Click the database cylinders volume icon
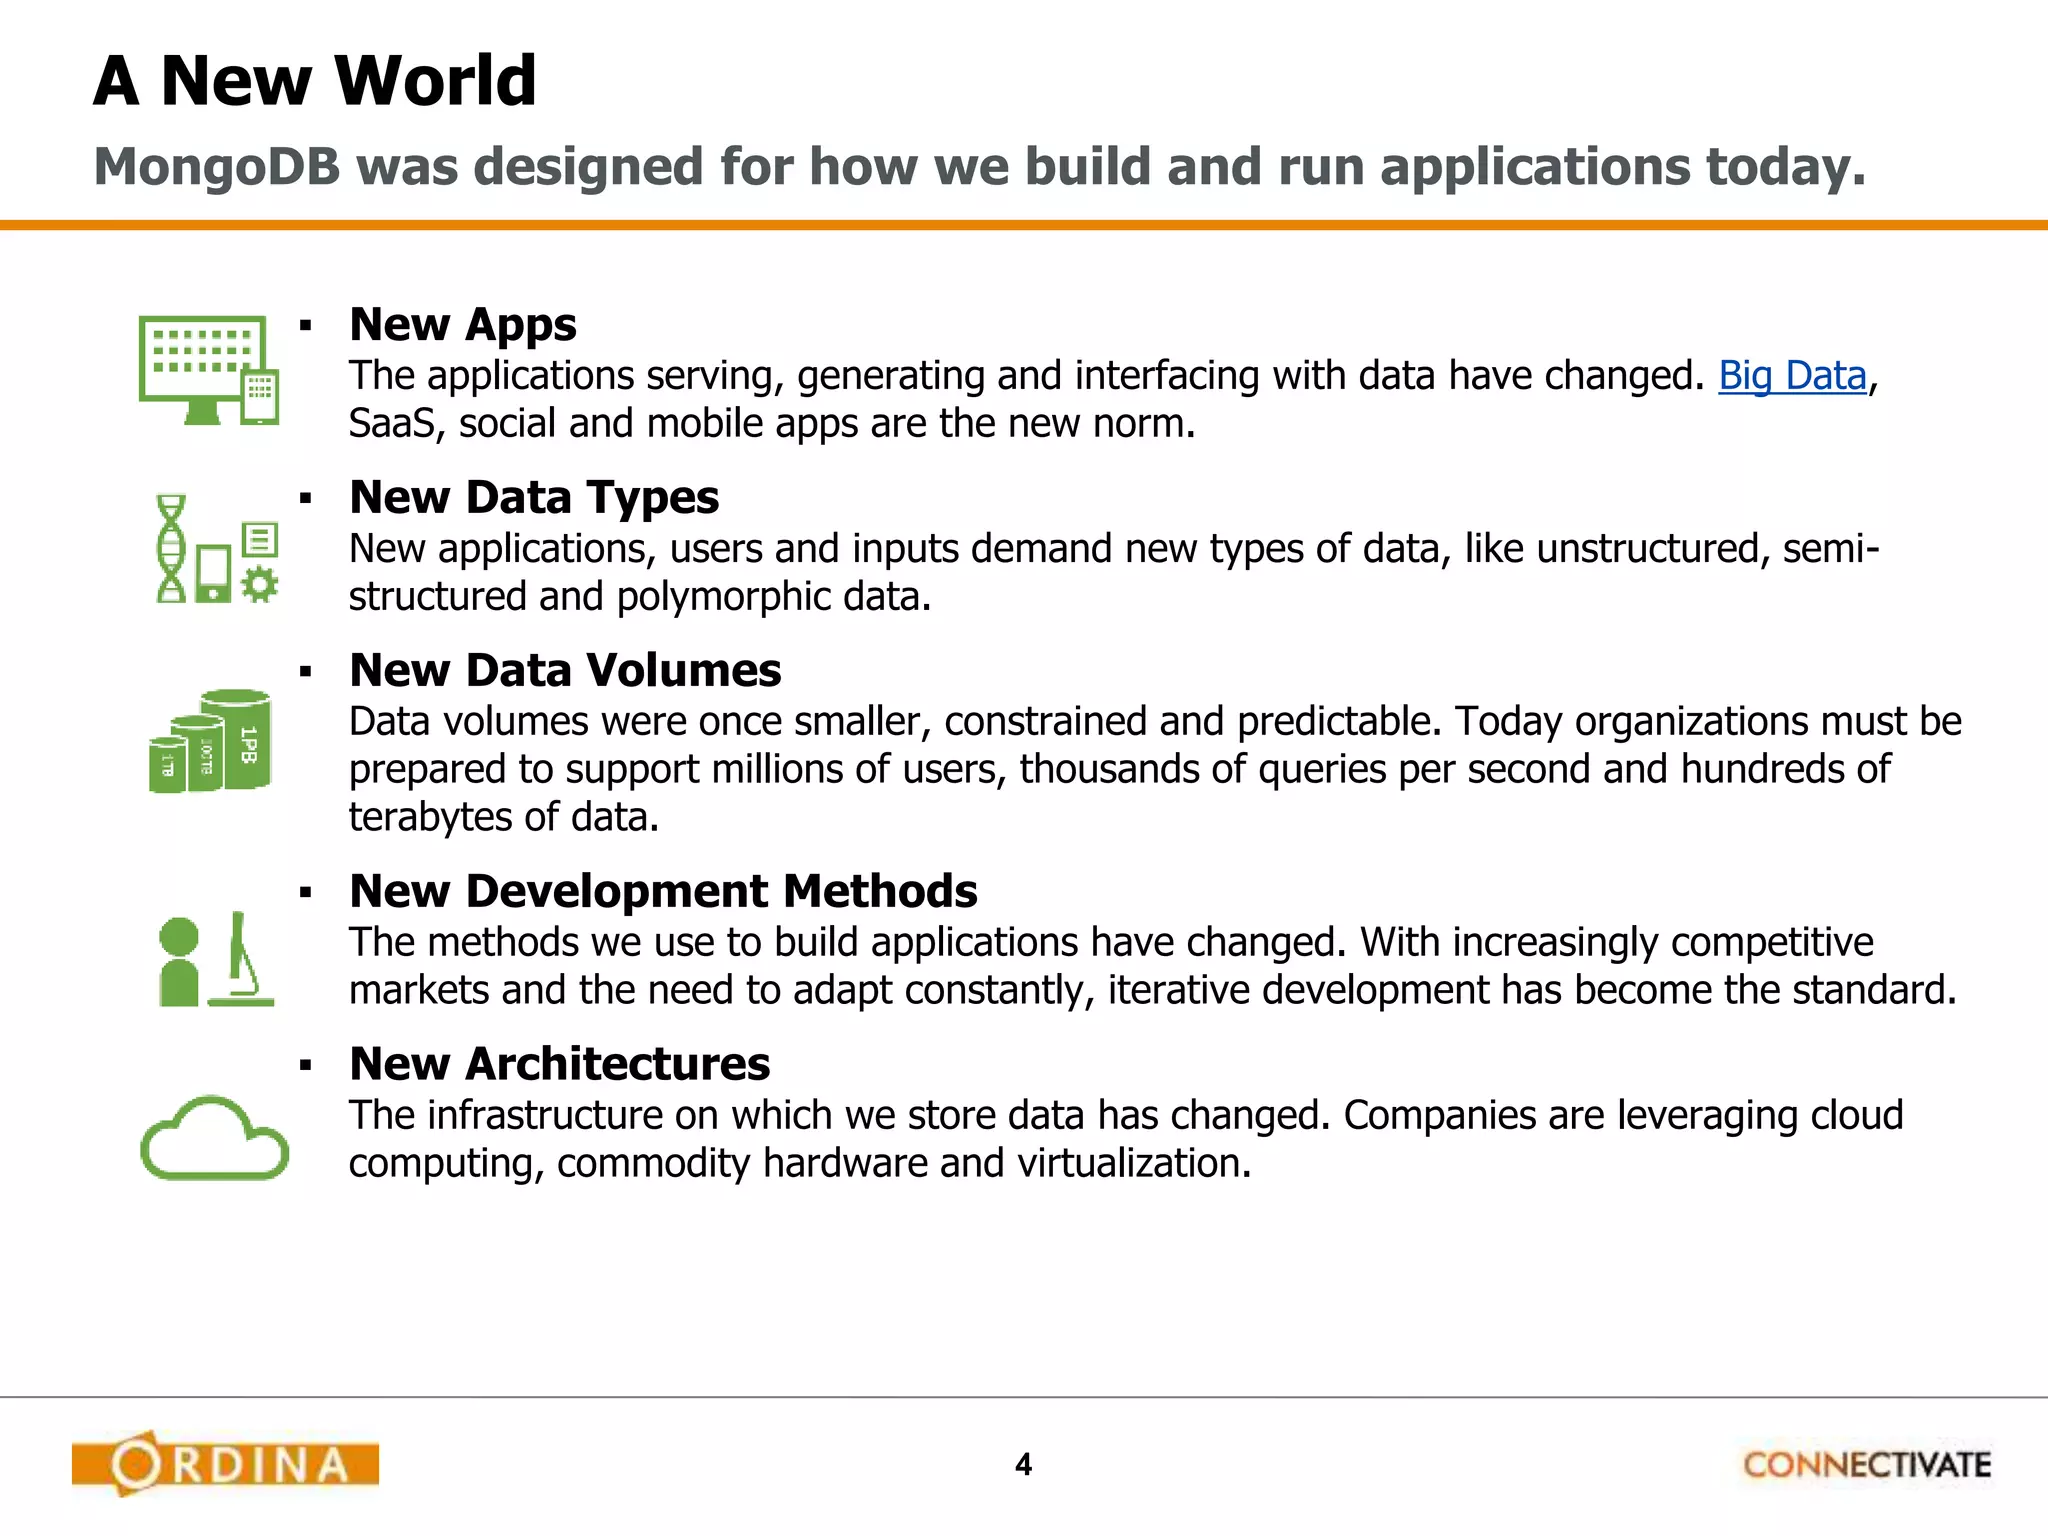The image size is (2048, 1536). [x=210, y=742]
